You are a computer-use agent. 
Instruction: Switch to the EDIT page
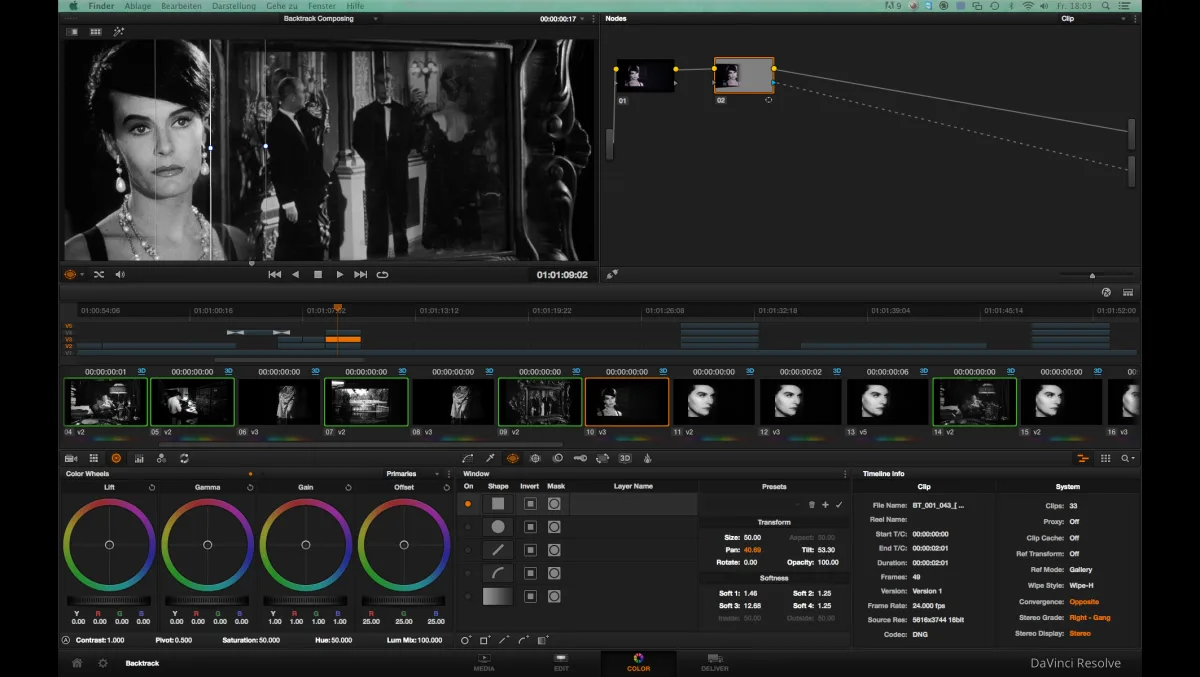coord(561,663)
